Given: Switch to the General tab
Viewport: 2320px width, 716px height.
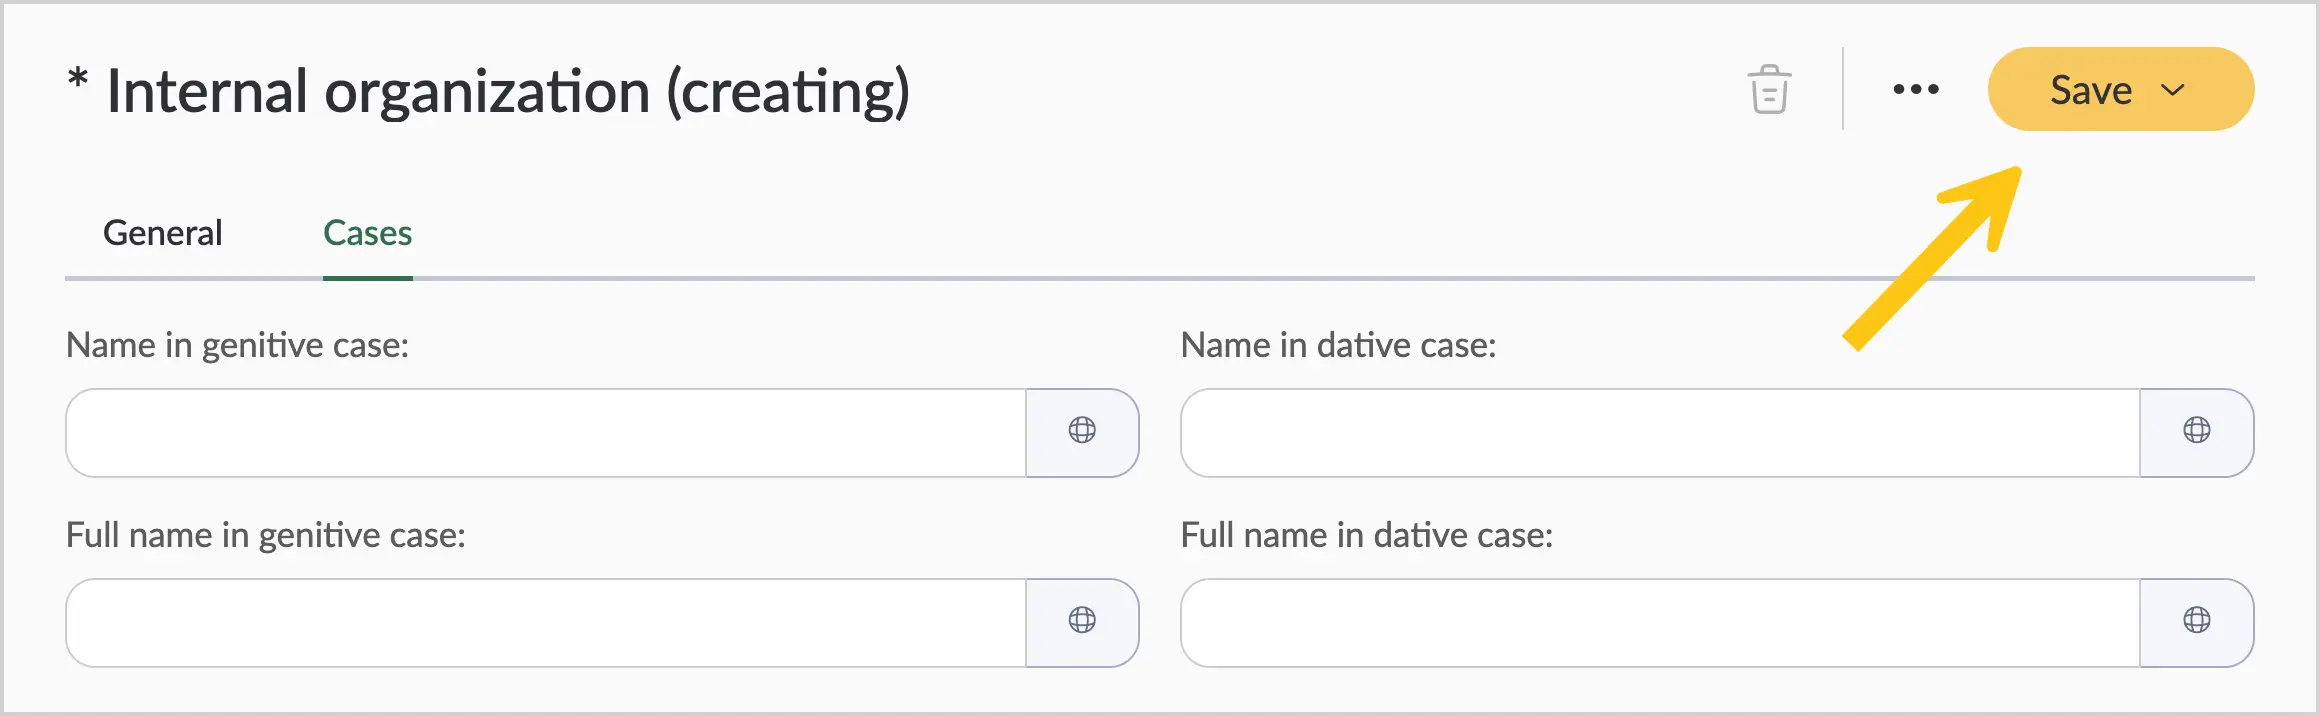Looking at the screenshot, I should click(163, 233).
